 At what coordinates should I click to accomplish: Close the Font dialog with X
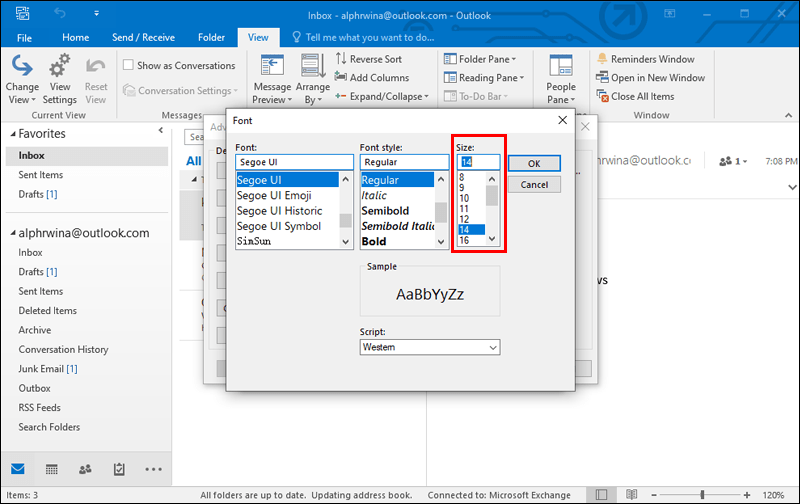tap(562, 120)
